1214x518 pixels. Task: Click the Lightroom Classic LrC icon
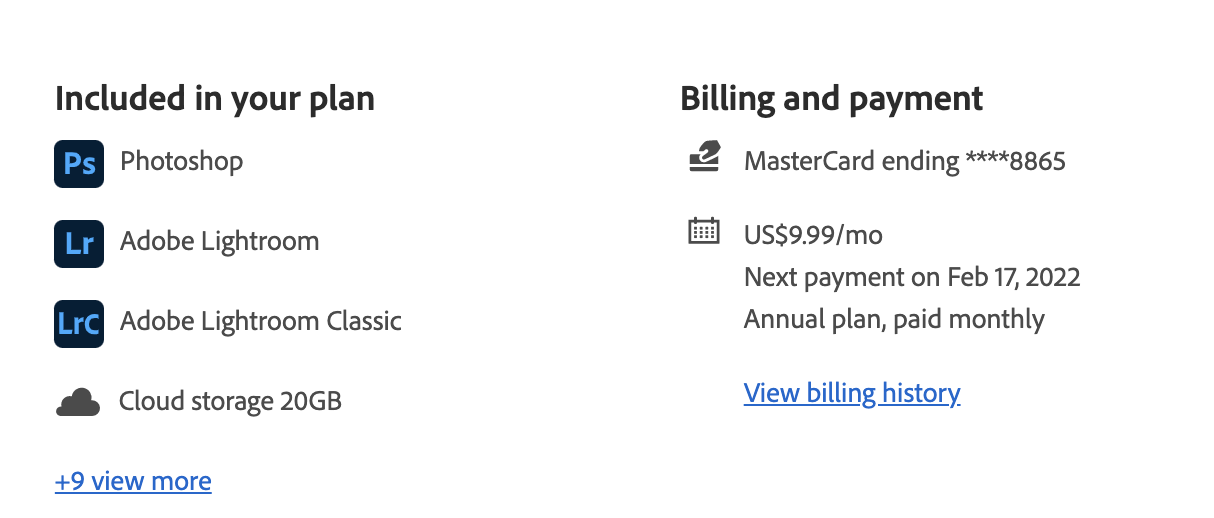(x=79, y=323)
